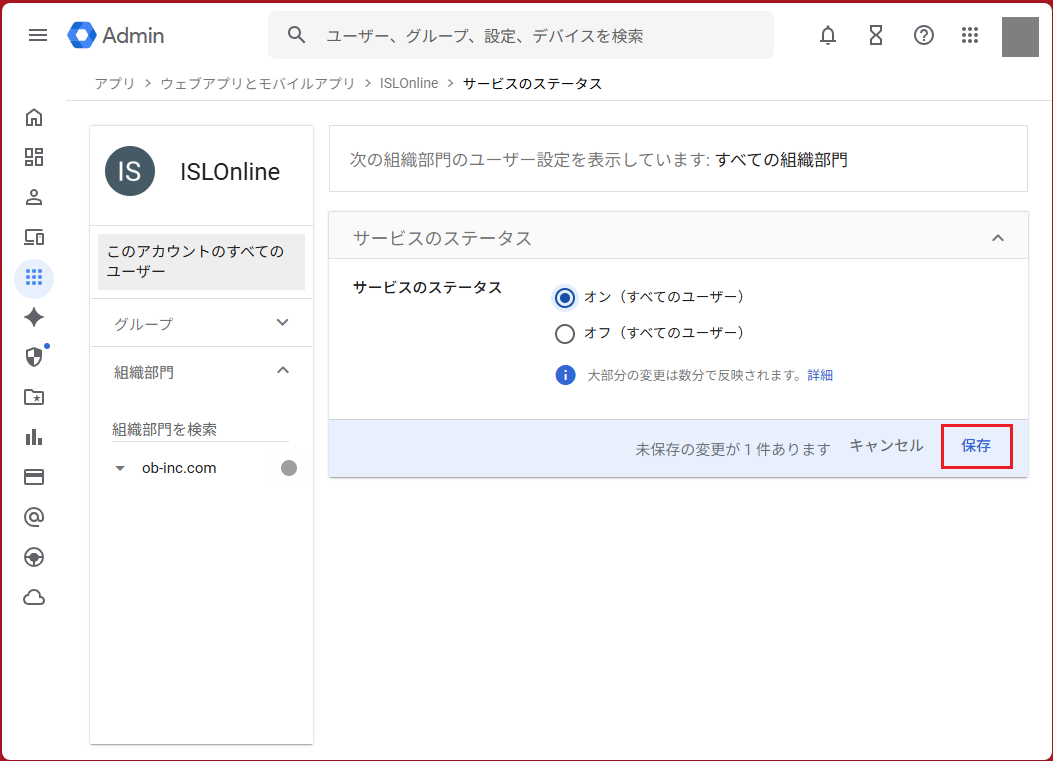Click サービスのステータス breadcrumb text
The height and width of the screenshot is (761, 1053).
point(533,83)
